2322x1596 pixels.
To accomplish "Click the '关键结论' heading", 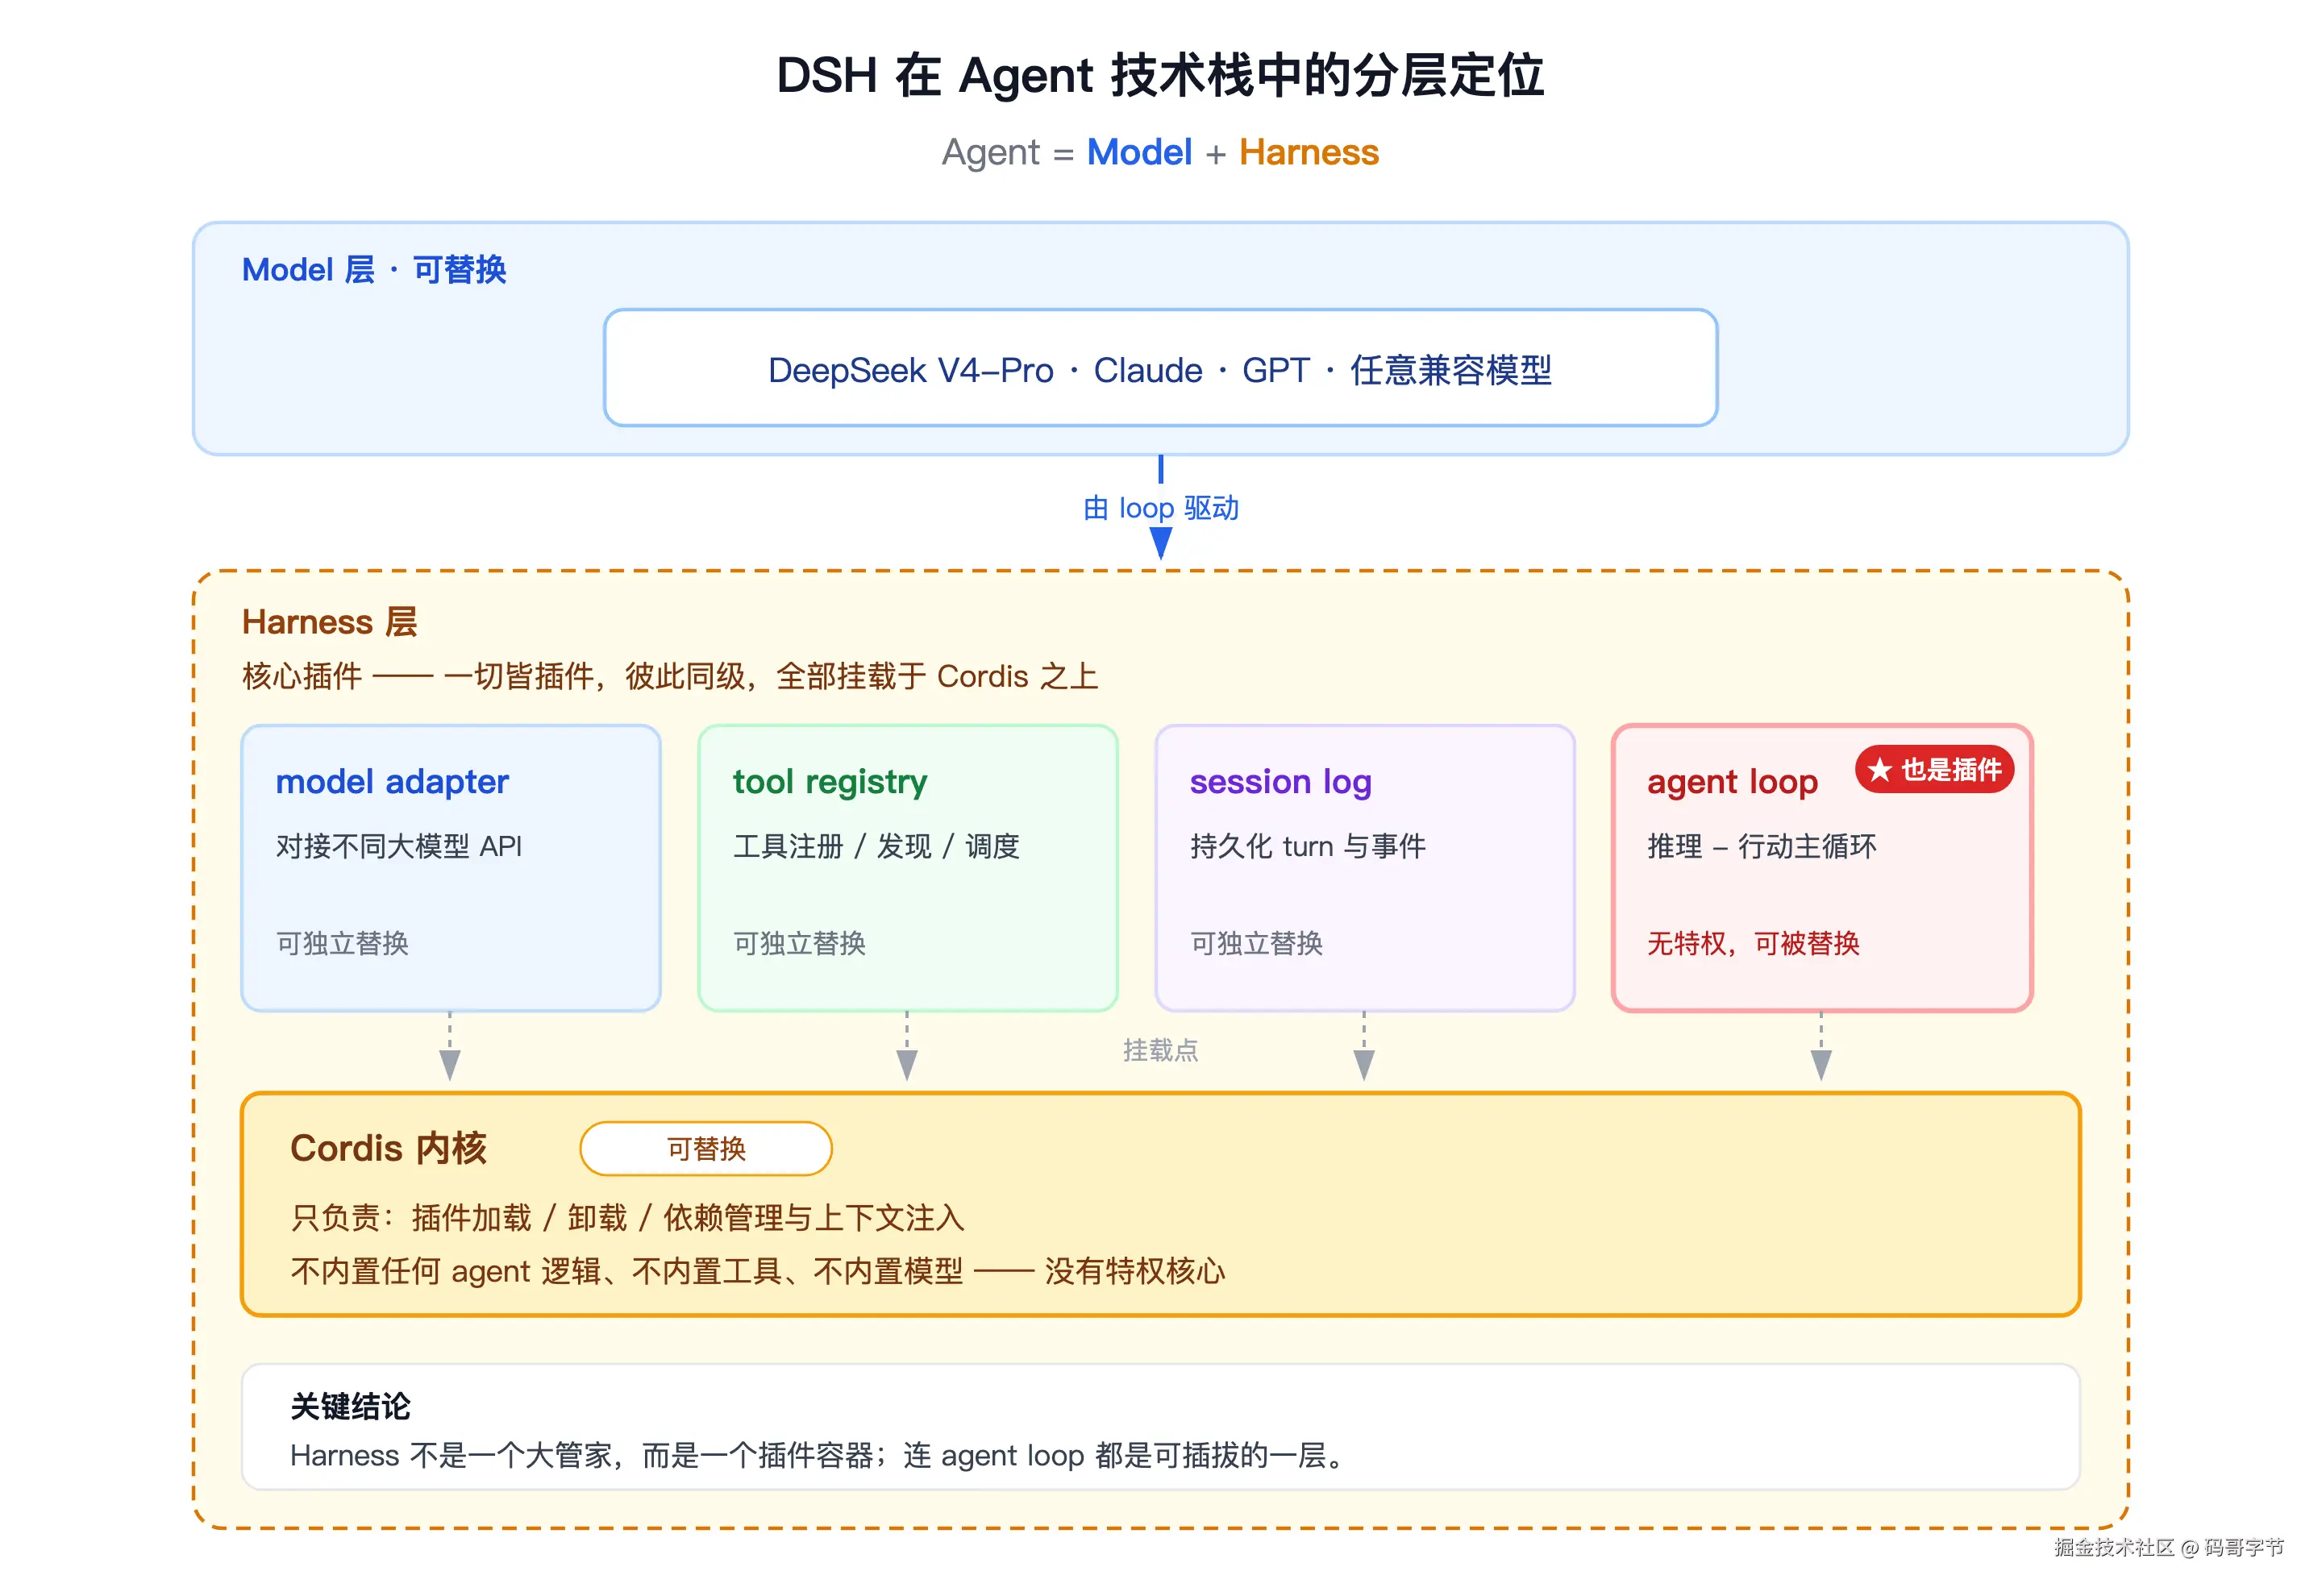I will pyautogui.click(x=350, y=1406).
